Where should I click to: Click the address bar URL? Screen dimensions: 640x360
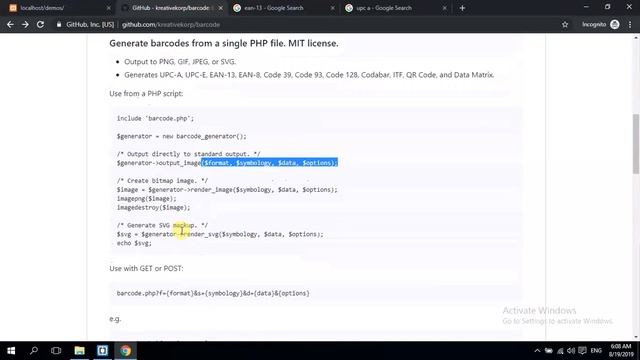171,24
